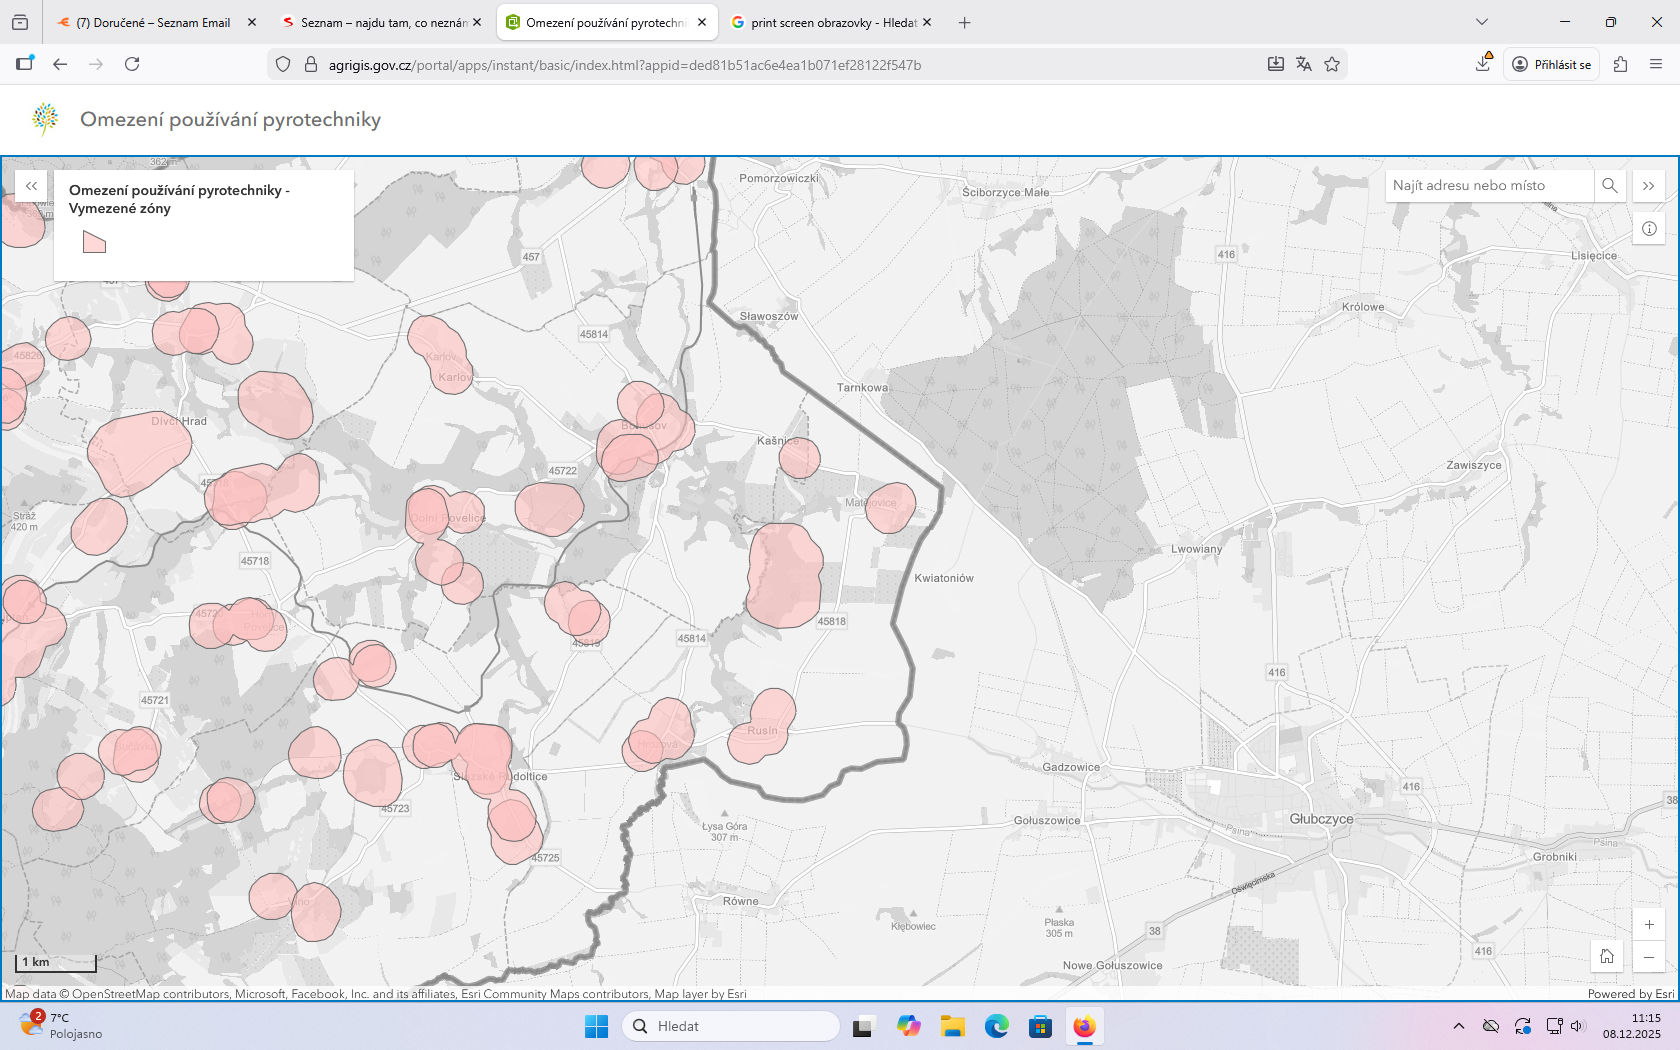This screenshot has height=1050, width=1680.
Task: Reload the current page
Action: pyautogui.click(x=132, y=64)
